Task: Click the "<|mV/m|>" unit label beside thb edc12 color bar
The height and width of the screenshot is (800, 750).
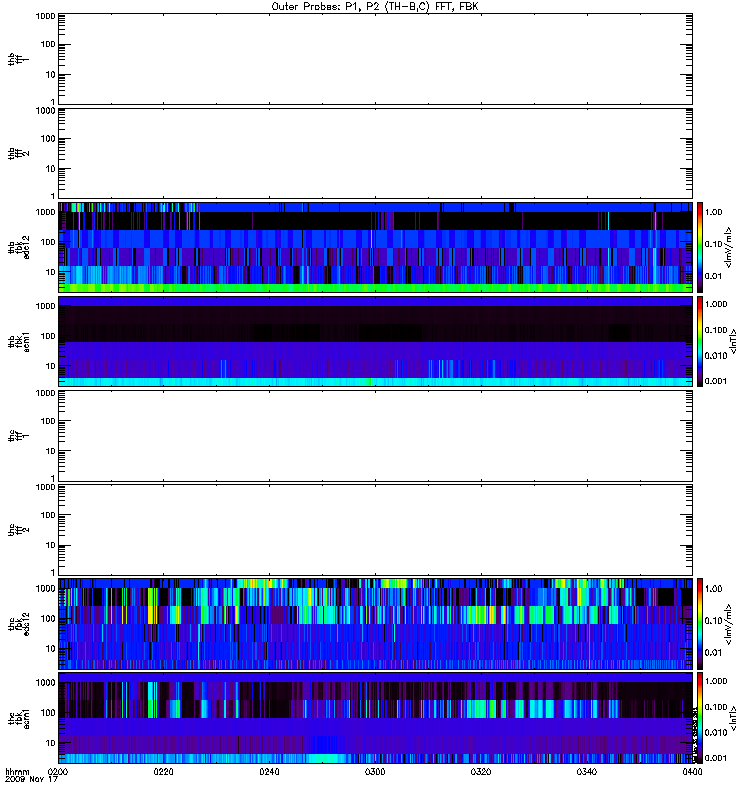Action: pyautogui.click(x=728, y=247)
